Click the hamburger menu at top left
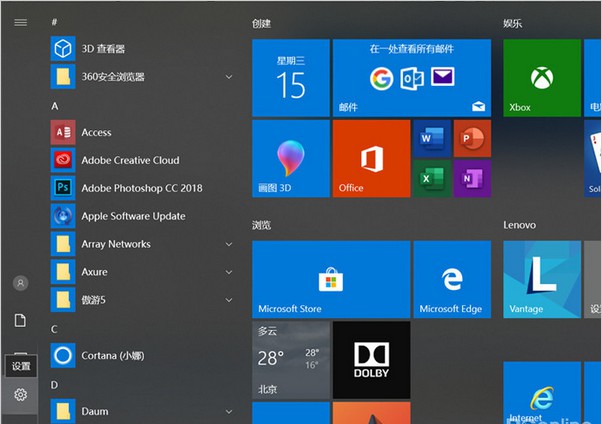Screen dimensions: 602x424 (20, 22)
